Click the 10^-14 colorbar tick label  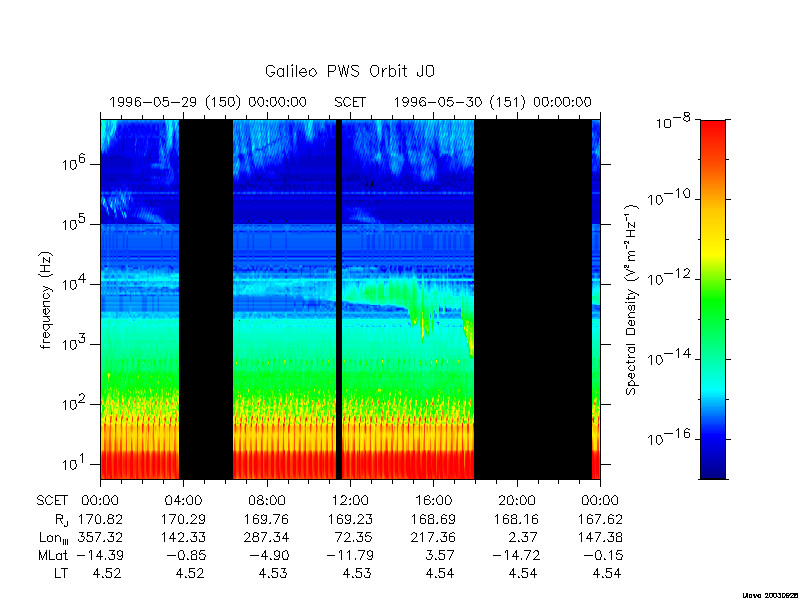670,357
